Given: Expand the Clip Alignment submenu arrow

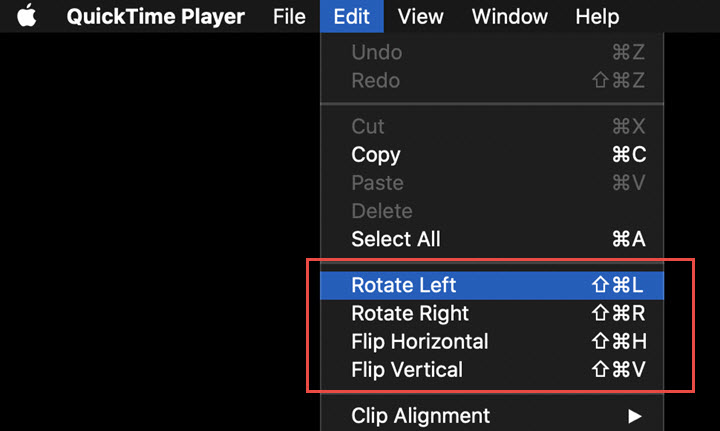Looking at the screenshot, I should 634,415.
